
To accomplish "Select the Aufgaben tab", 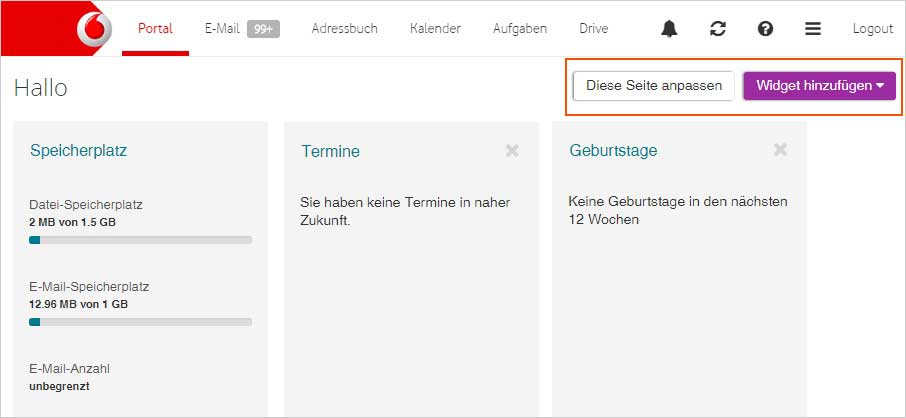I will (x=520, y=29).
